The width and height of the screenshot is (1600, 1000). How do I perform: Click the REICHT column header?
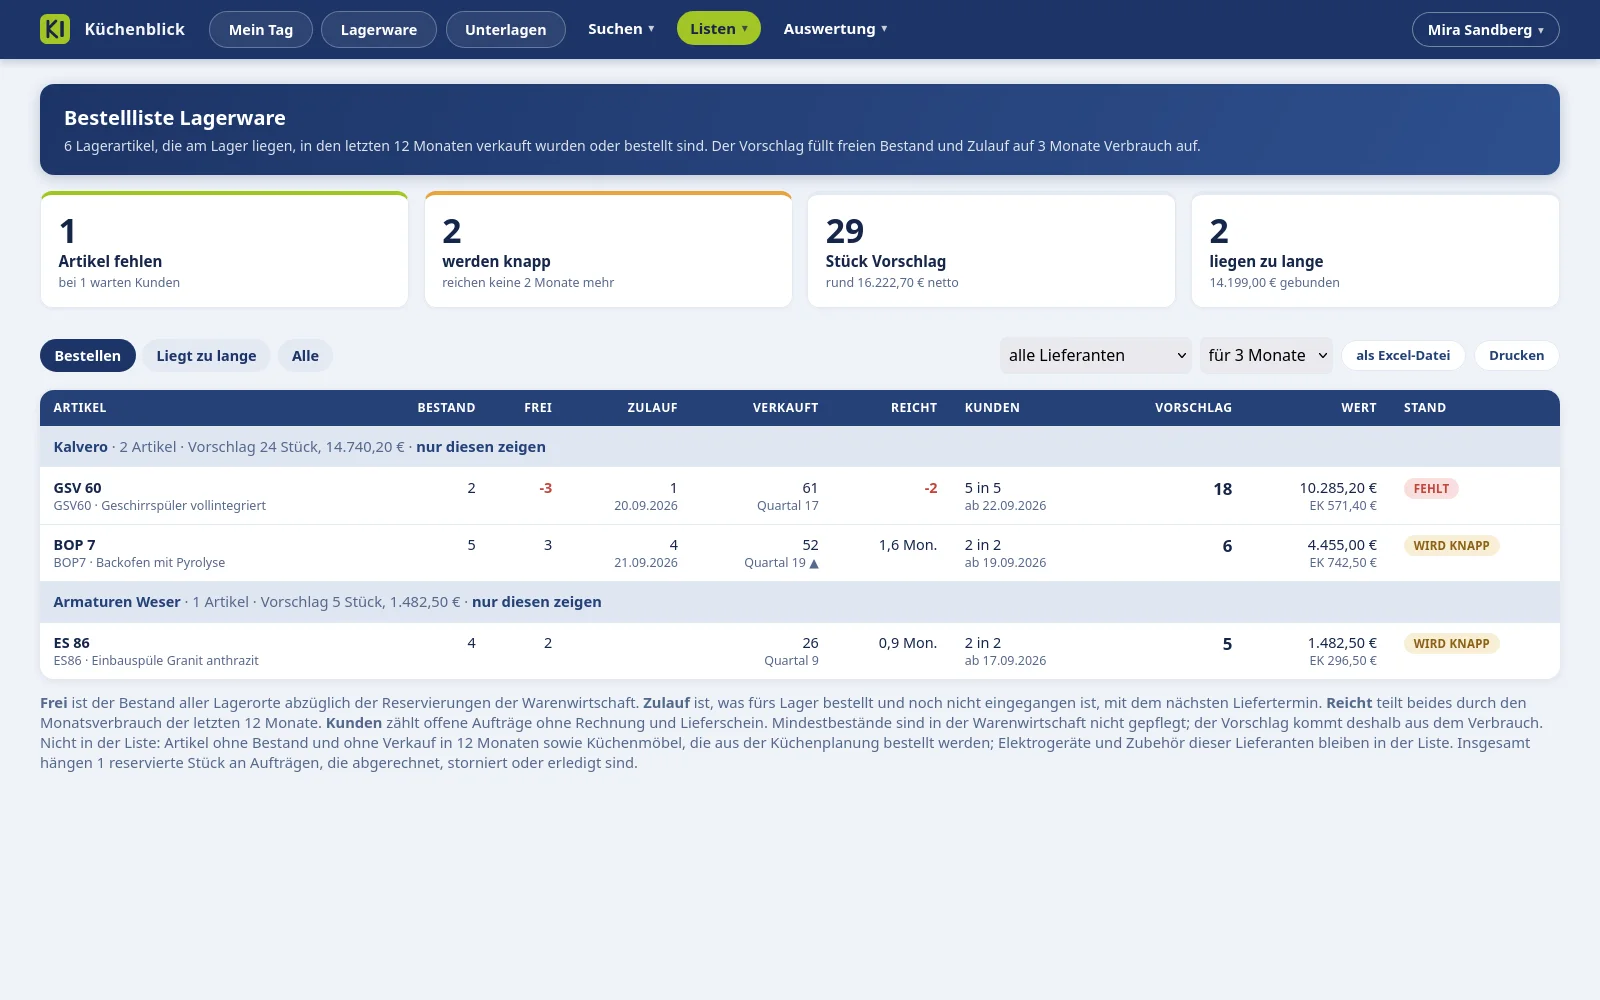pyautogui.click(x=914, y=408)
